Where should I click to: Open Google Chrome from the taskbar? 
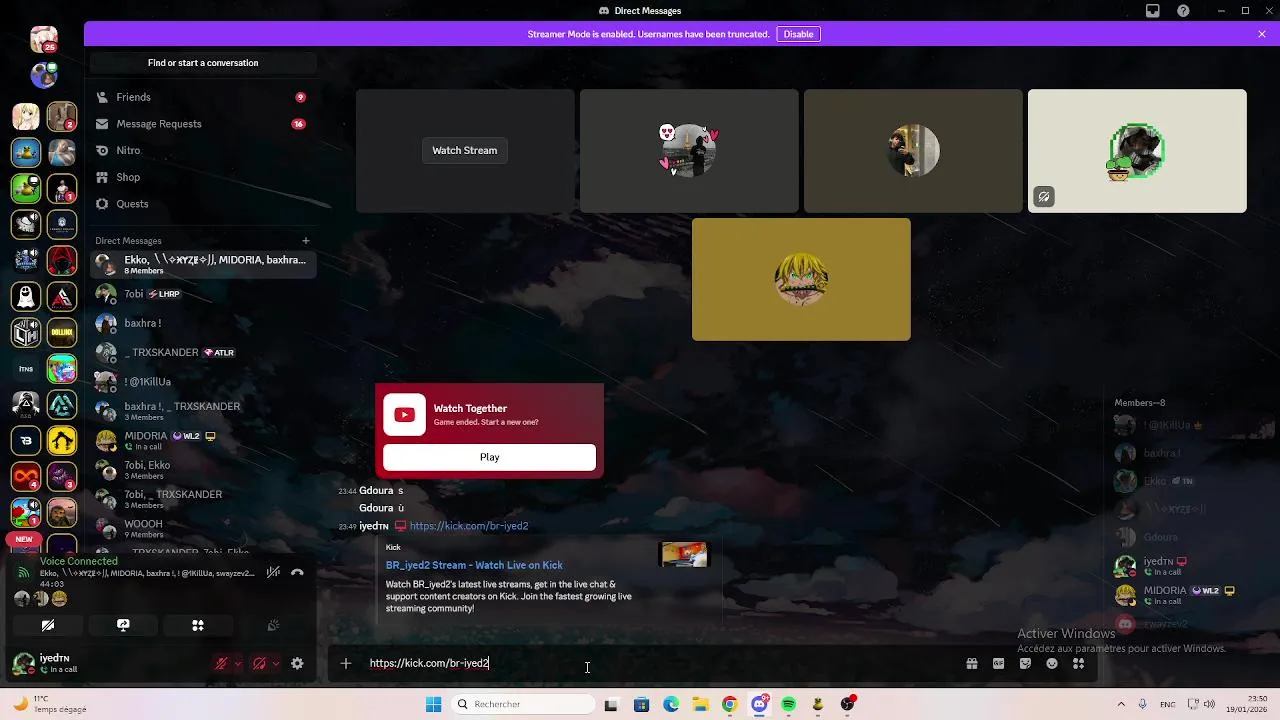click(x=730, y=704)
